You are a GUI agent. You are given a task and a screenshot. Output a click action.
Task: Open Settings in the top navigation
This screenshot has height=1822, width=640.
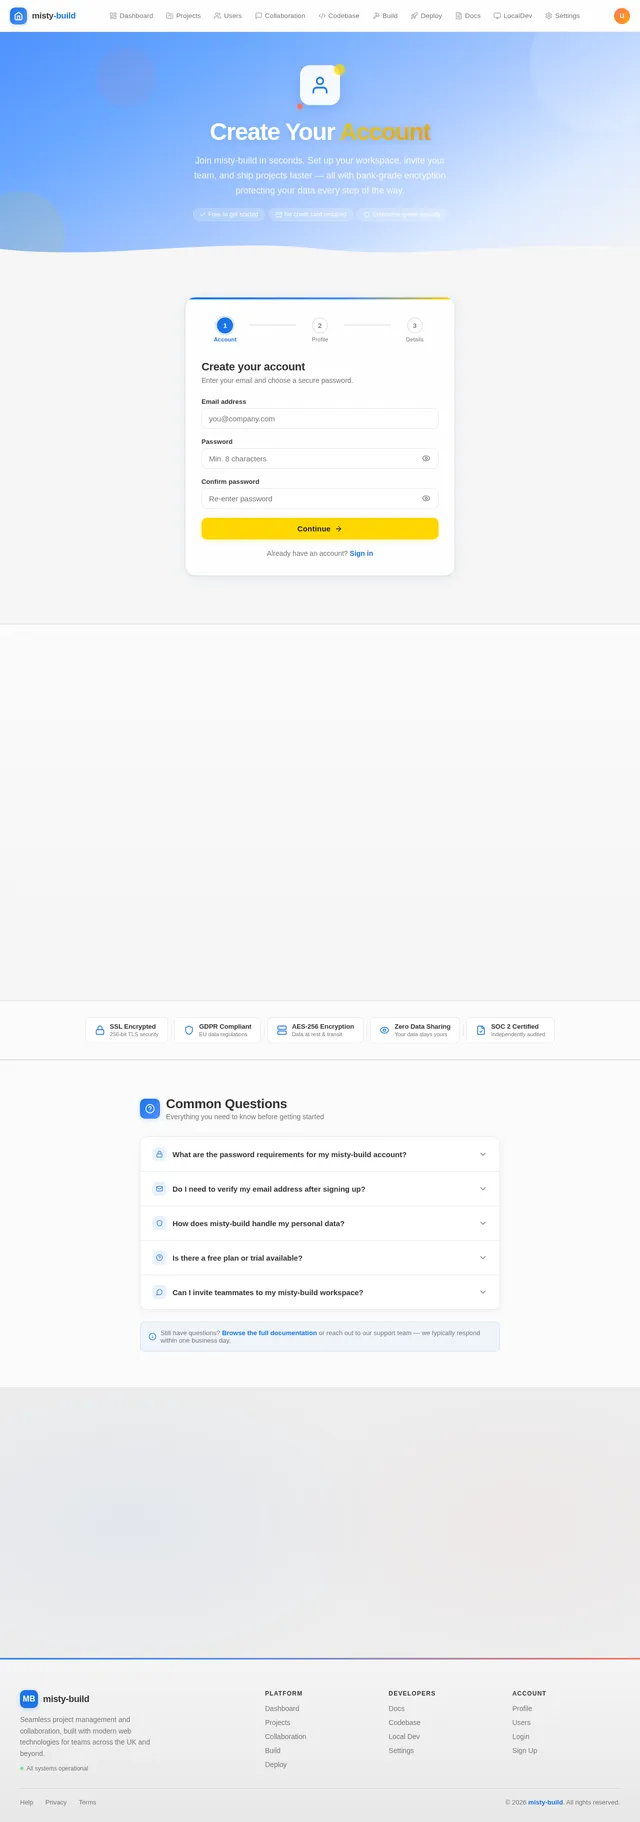[x=562, y=16]
